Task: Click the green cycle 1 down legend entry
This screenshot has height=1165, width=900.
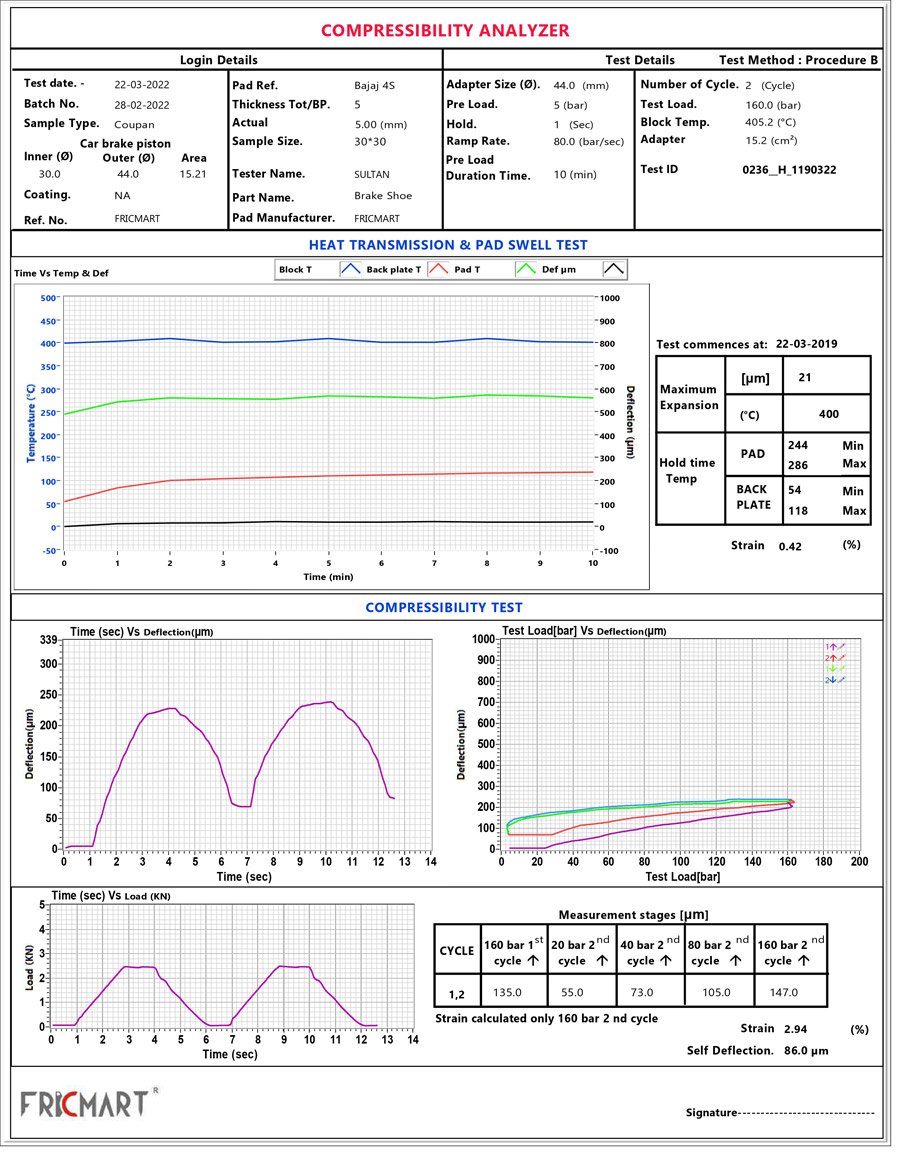Action: [x=835, y=668]
